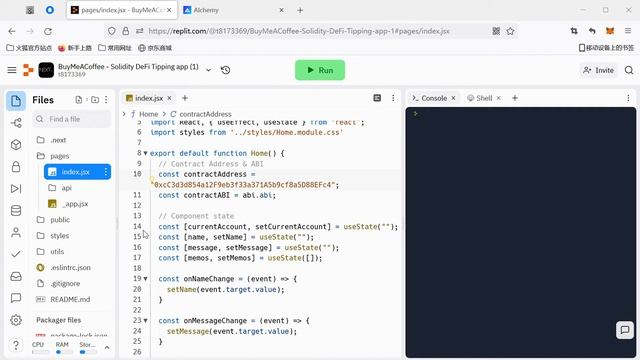Open the editor pane three-dot menu
This screenshot has height=360, width=640.
click(x=393, y=98)
